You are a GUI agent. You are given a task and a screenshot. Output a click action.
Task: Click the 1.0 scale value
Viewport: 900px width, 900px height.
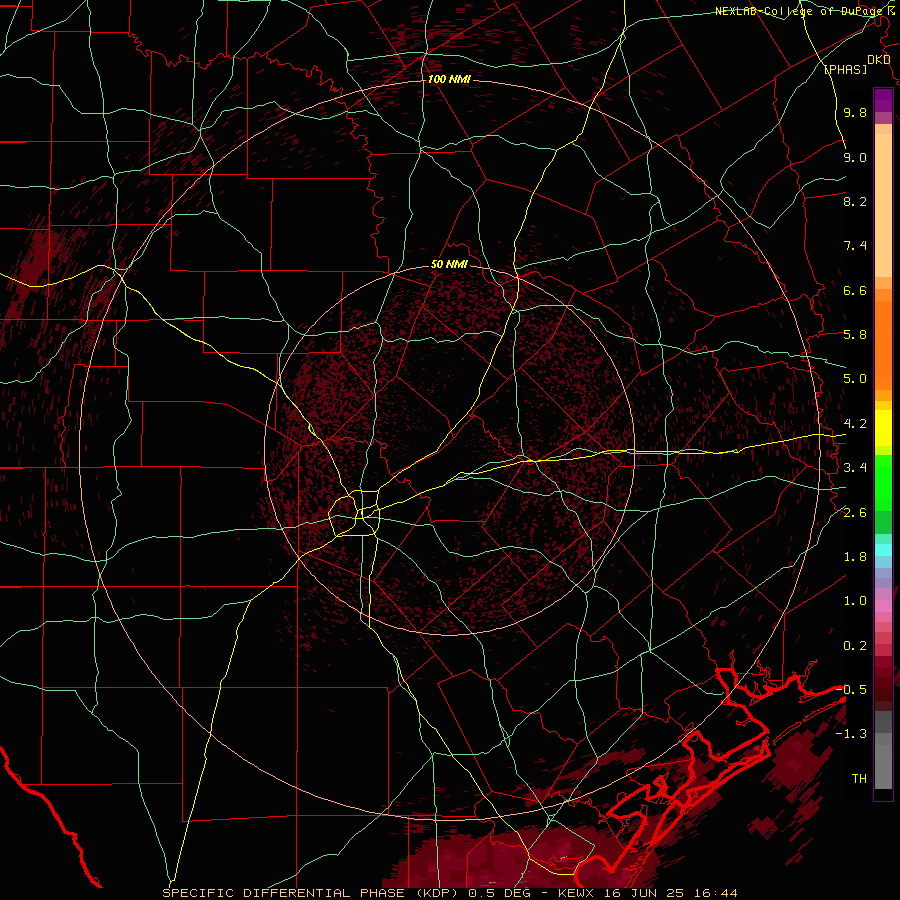point(855,601)
